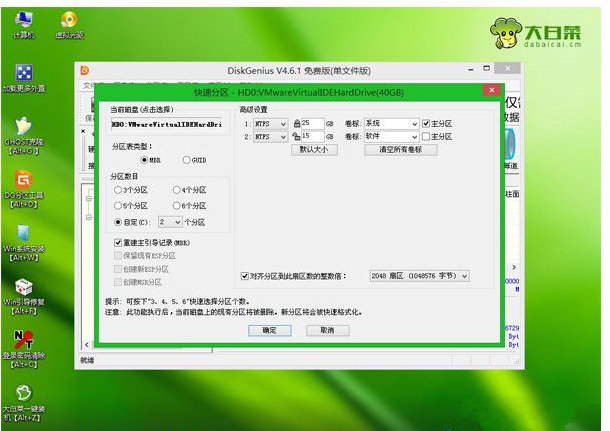
Task: Open sector alignment dropdown 2048 扇区
Action: 419,276
